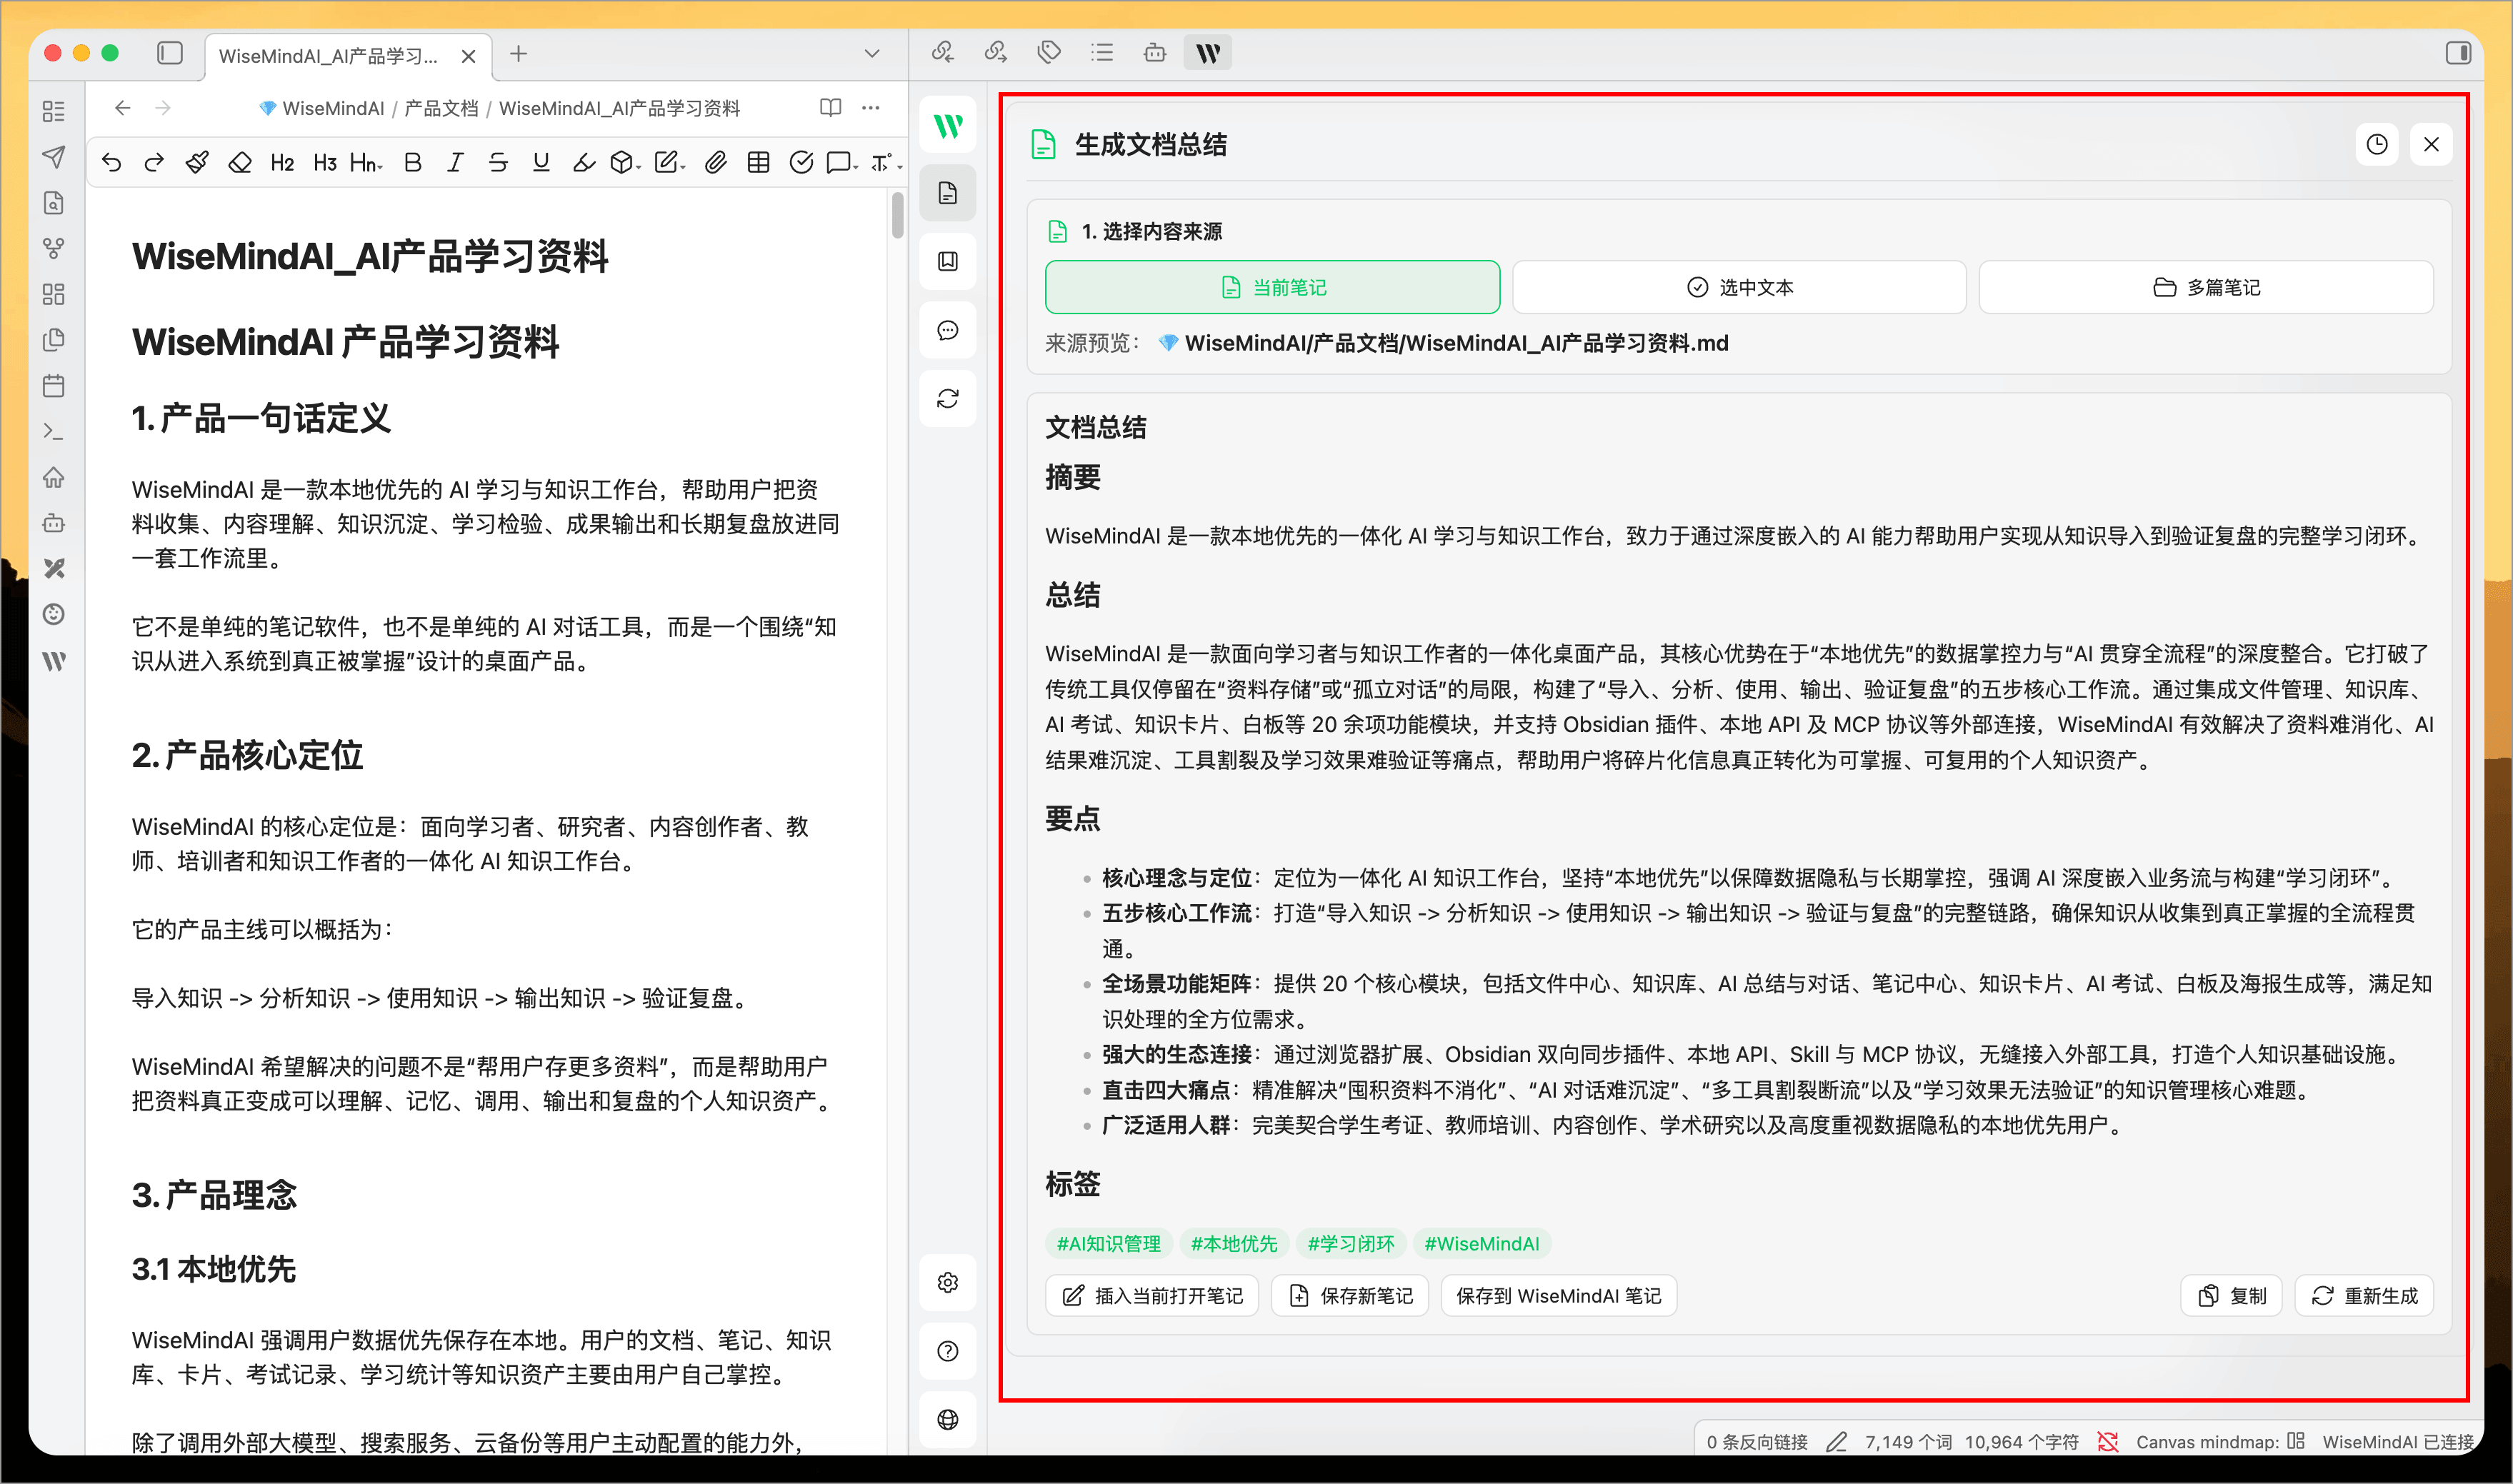The image size is (2513, 1484).
Task: Click the #本地优先 tag
Action: (1234, 1244)
